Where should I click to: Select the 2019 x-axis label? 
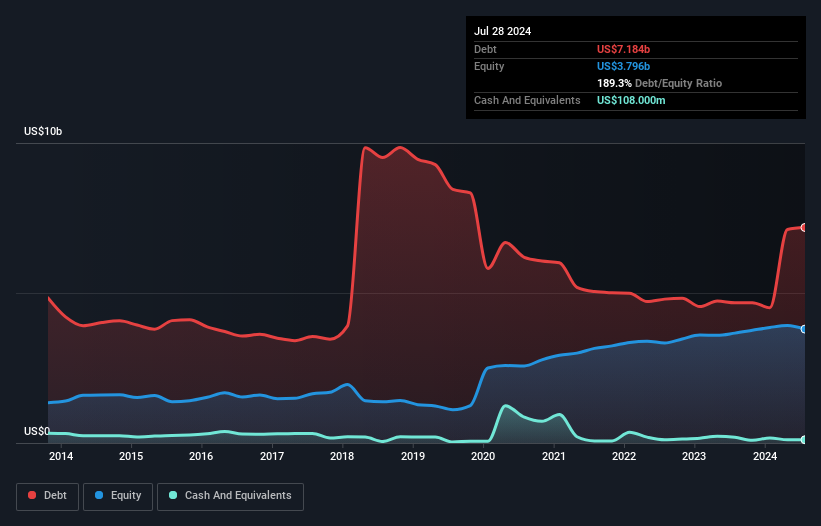click(x=413, y=456)
